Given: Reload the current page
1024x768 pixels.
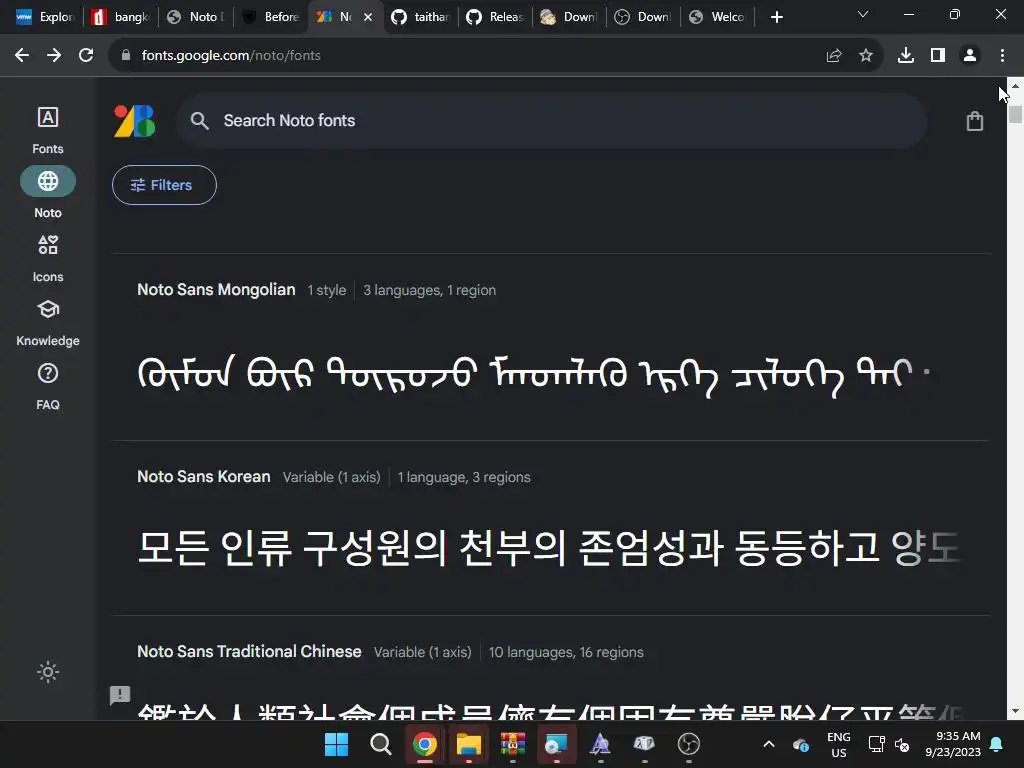Looking at the screenshot, I should click(x=86, y=56).
